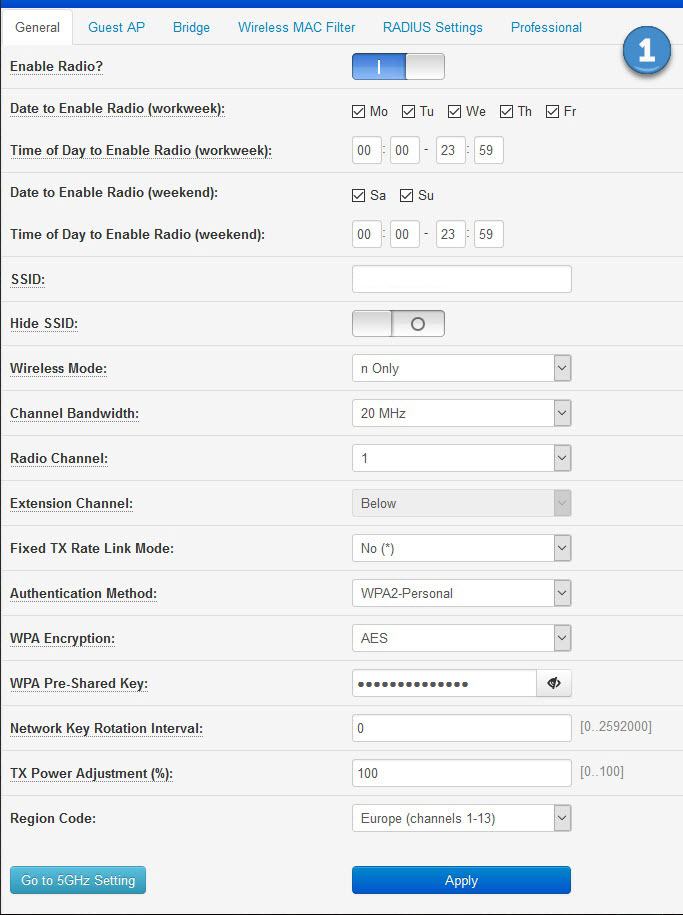This screenshot has width=683, height=915.
Task: Toggle the Hide SSID switch
Action: click(x=398, y=324)
